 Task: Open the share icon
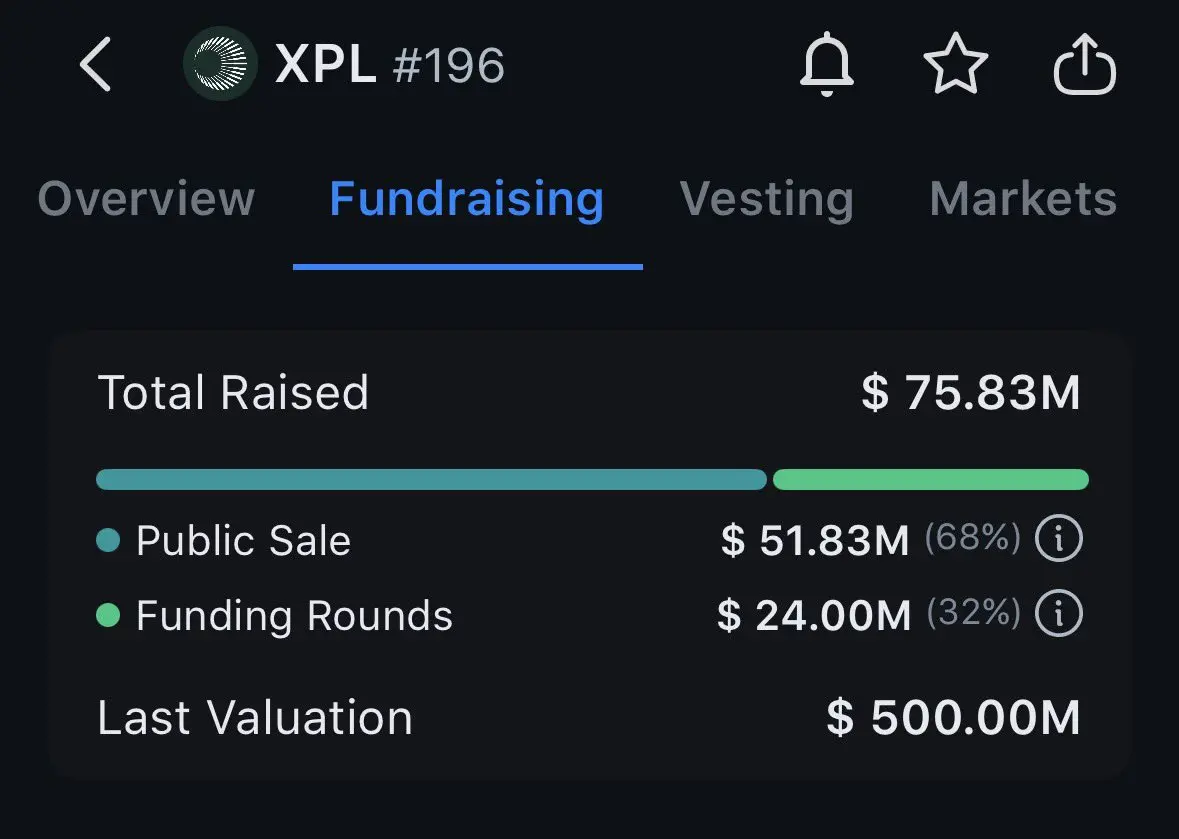[1085, 65]
